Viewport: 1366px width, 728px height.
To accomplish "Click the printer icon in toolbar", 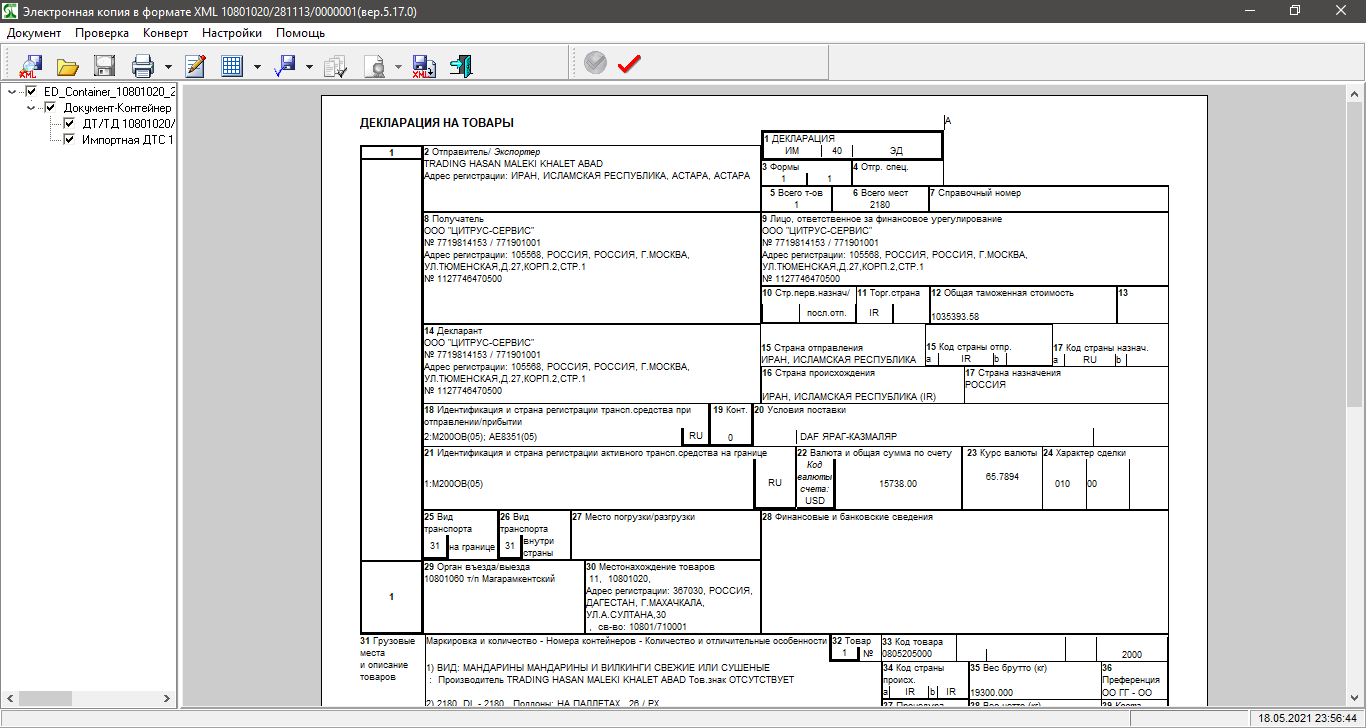I will (143, 67).
